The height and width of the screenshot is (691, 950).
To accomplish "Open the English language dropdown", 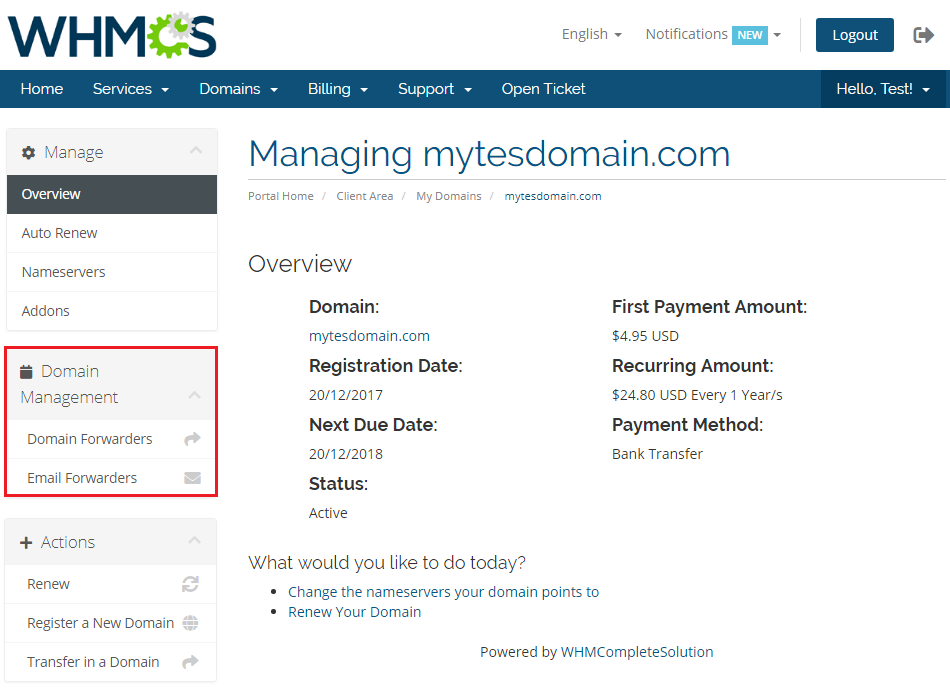I will pyautogui.click(x=591, y=35).
